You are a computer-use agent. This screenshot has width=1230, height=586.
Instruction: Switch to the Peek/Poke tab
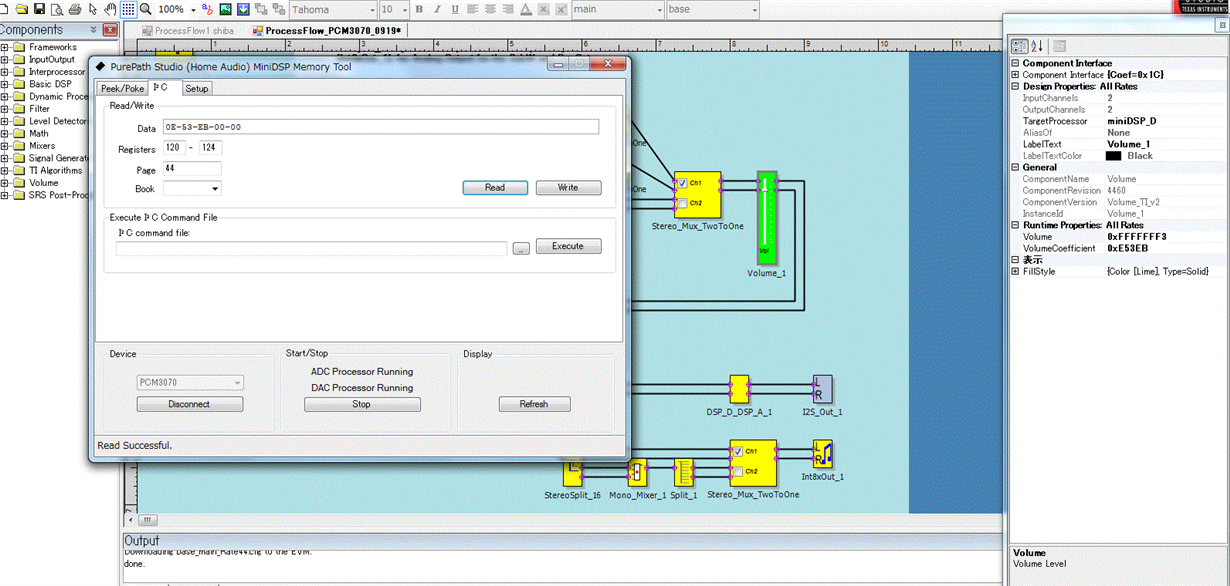pyautogui.click(x=123, y=88)
